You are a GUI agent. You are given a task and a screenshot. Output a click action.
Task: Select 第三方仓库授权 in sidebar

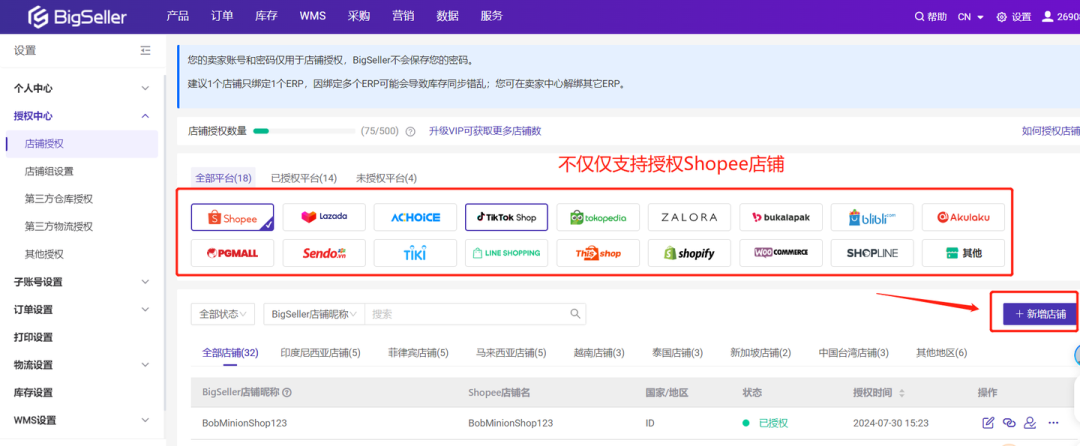(x=59, y=199)
